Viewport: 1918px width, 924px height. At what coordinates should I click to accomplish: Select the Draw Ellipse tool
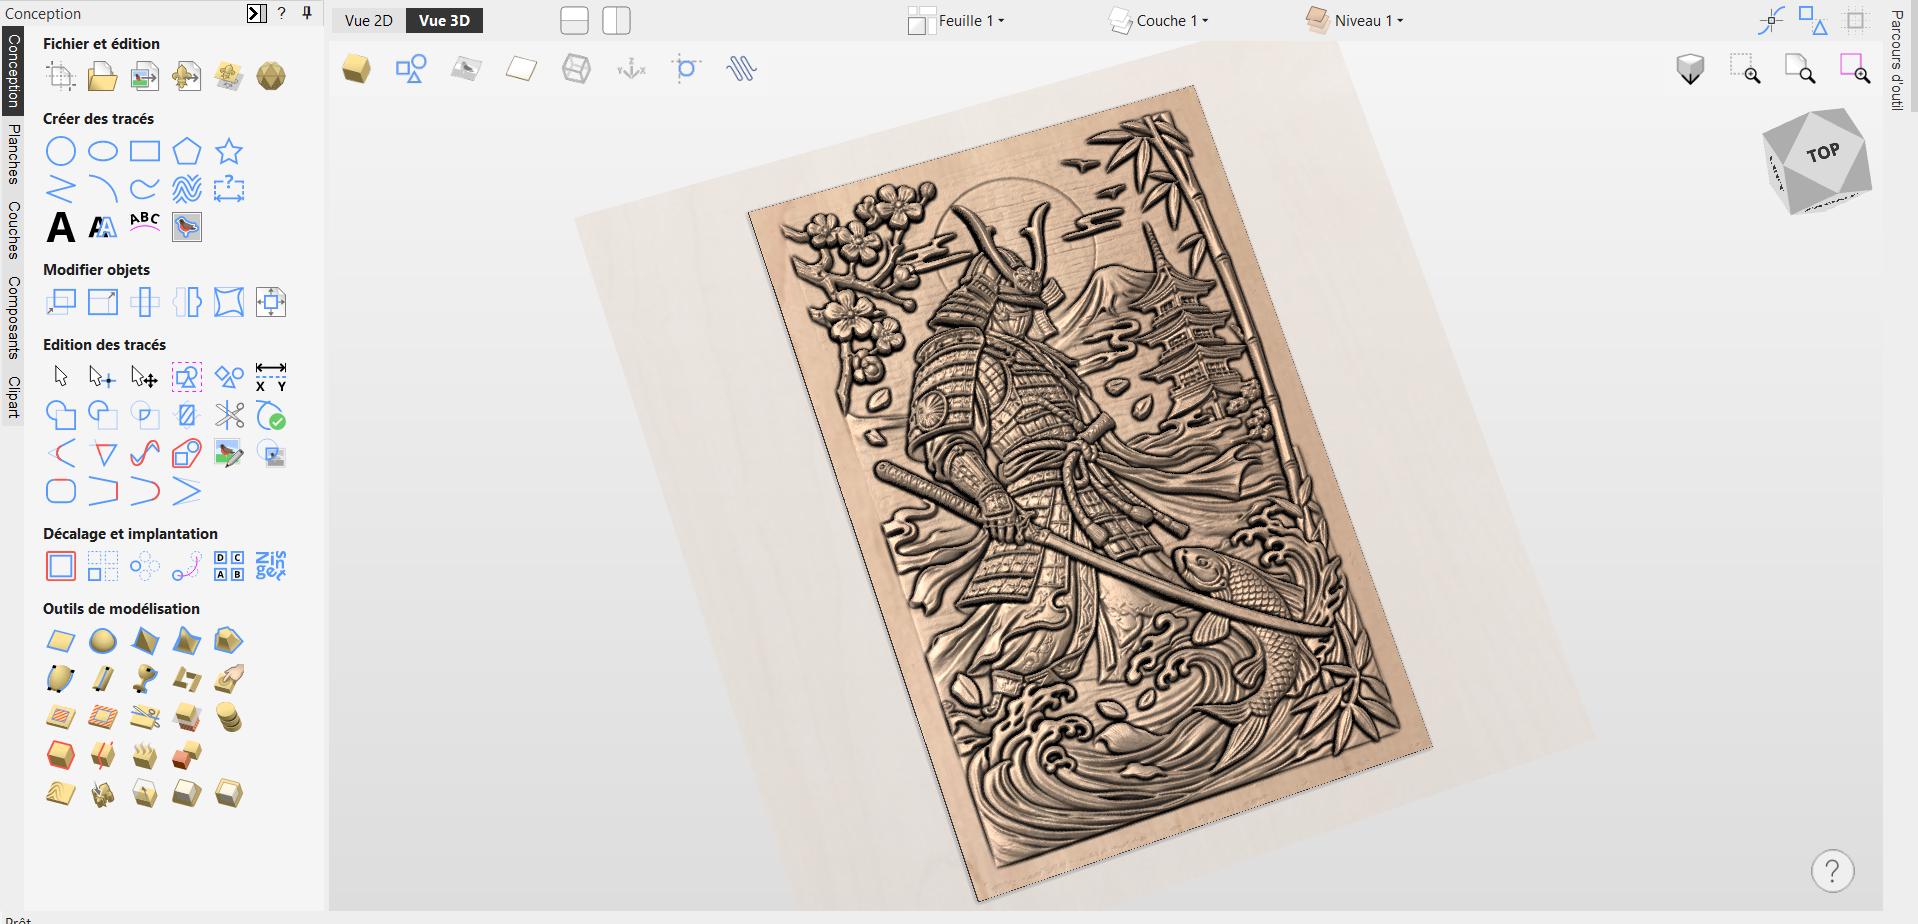(103, 151)
